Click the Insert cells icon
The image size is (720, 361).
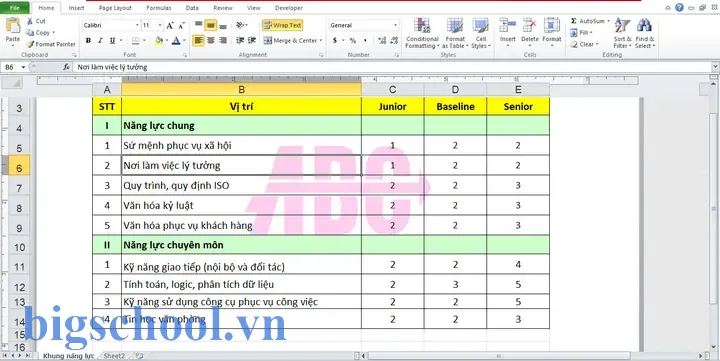(x=507, y=26)
